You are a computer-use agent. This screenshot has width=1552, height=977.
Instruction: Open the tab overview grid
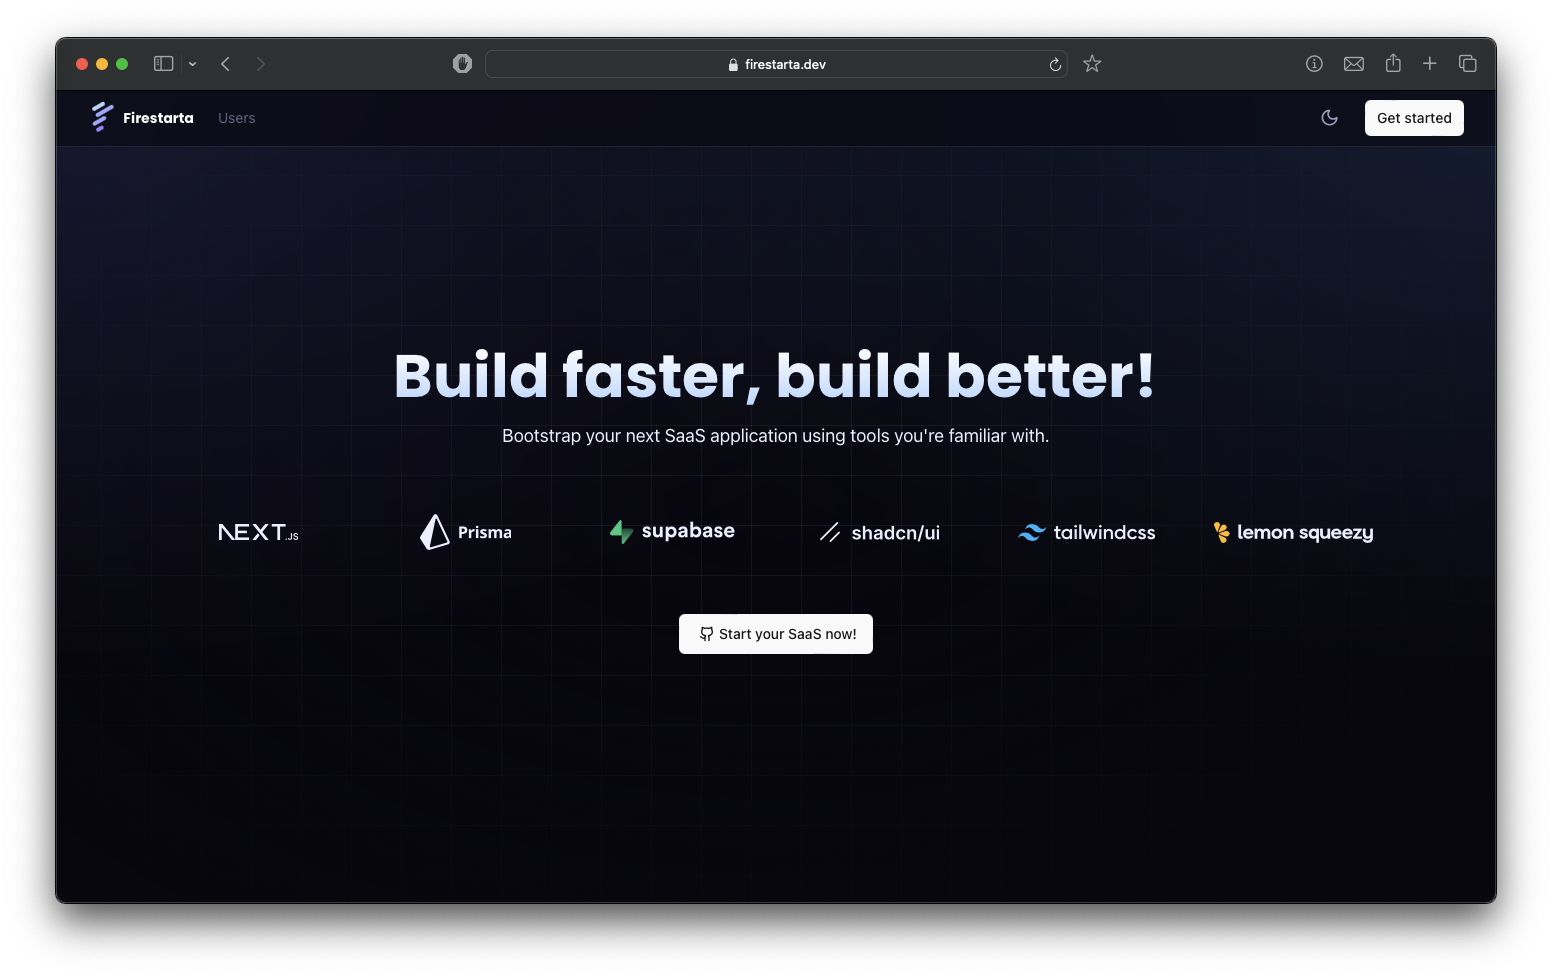pyautogui.click(x=1468, y=63)
